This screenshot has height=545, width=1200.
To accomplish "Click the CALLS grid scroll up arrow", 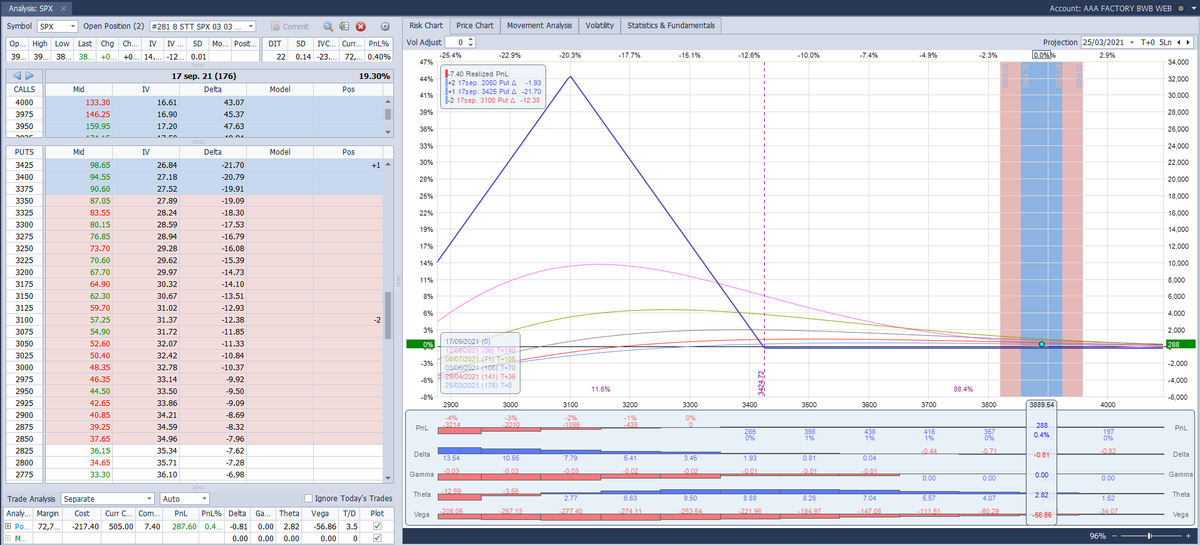I will pyautogui.click(x=390, y=100).
